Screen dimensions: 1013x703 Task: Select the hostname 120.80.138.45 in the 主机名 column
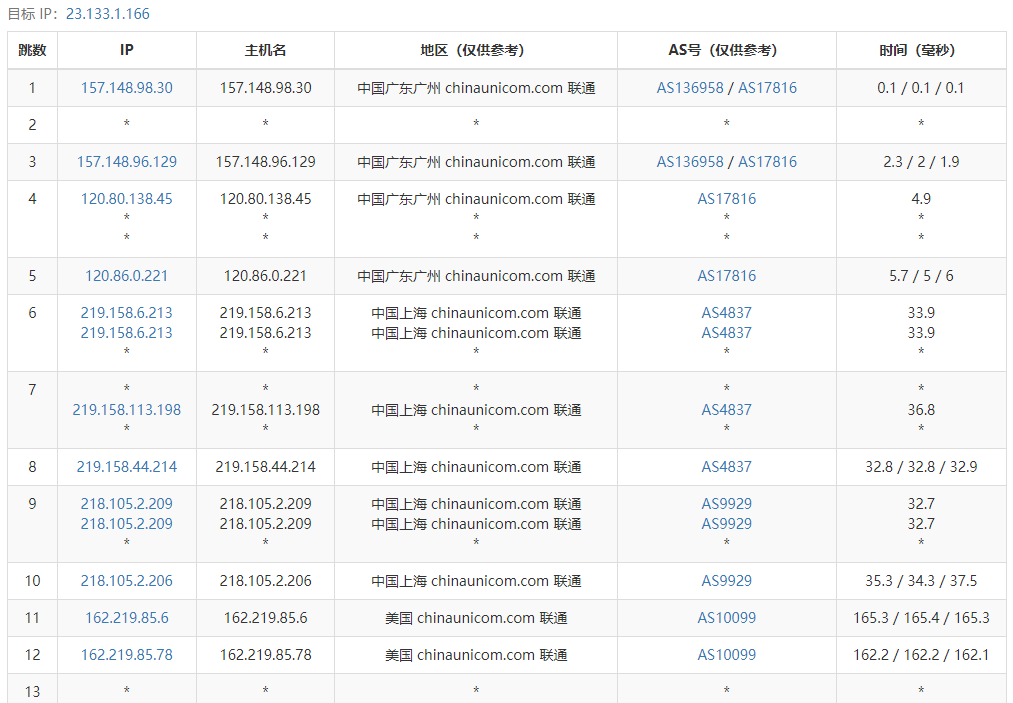pos(266,199)
